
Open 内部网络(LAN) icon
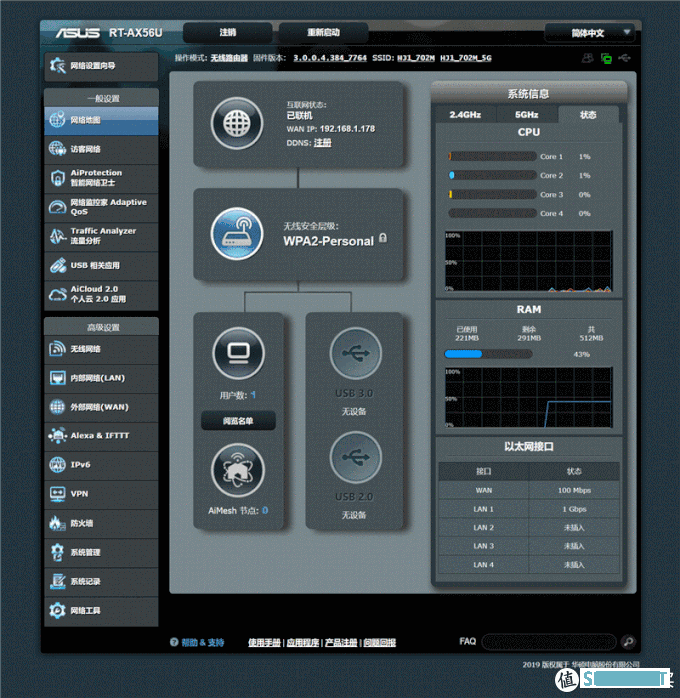(57, 378)
